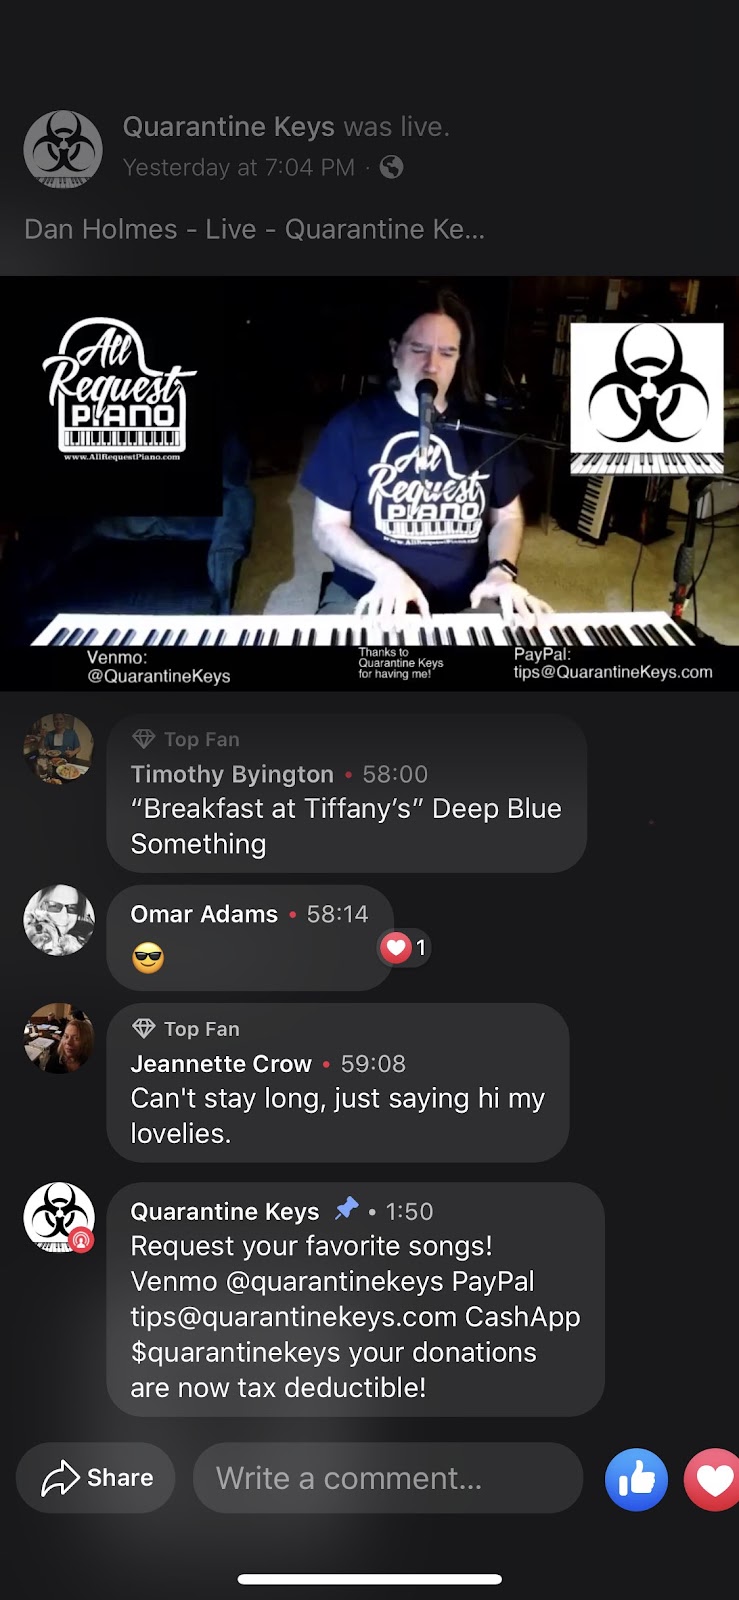Open Quarantine Keys name in post header
The image size is (739, 1600).
pos(228,126)
